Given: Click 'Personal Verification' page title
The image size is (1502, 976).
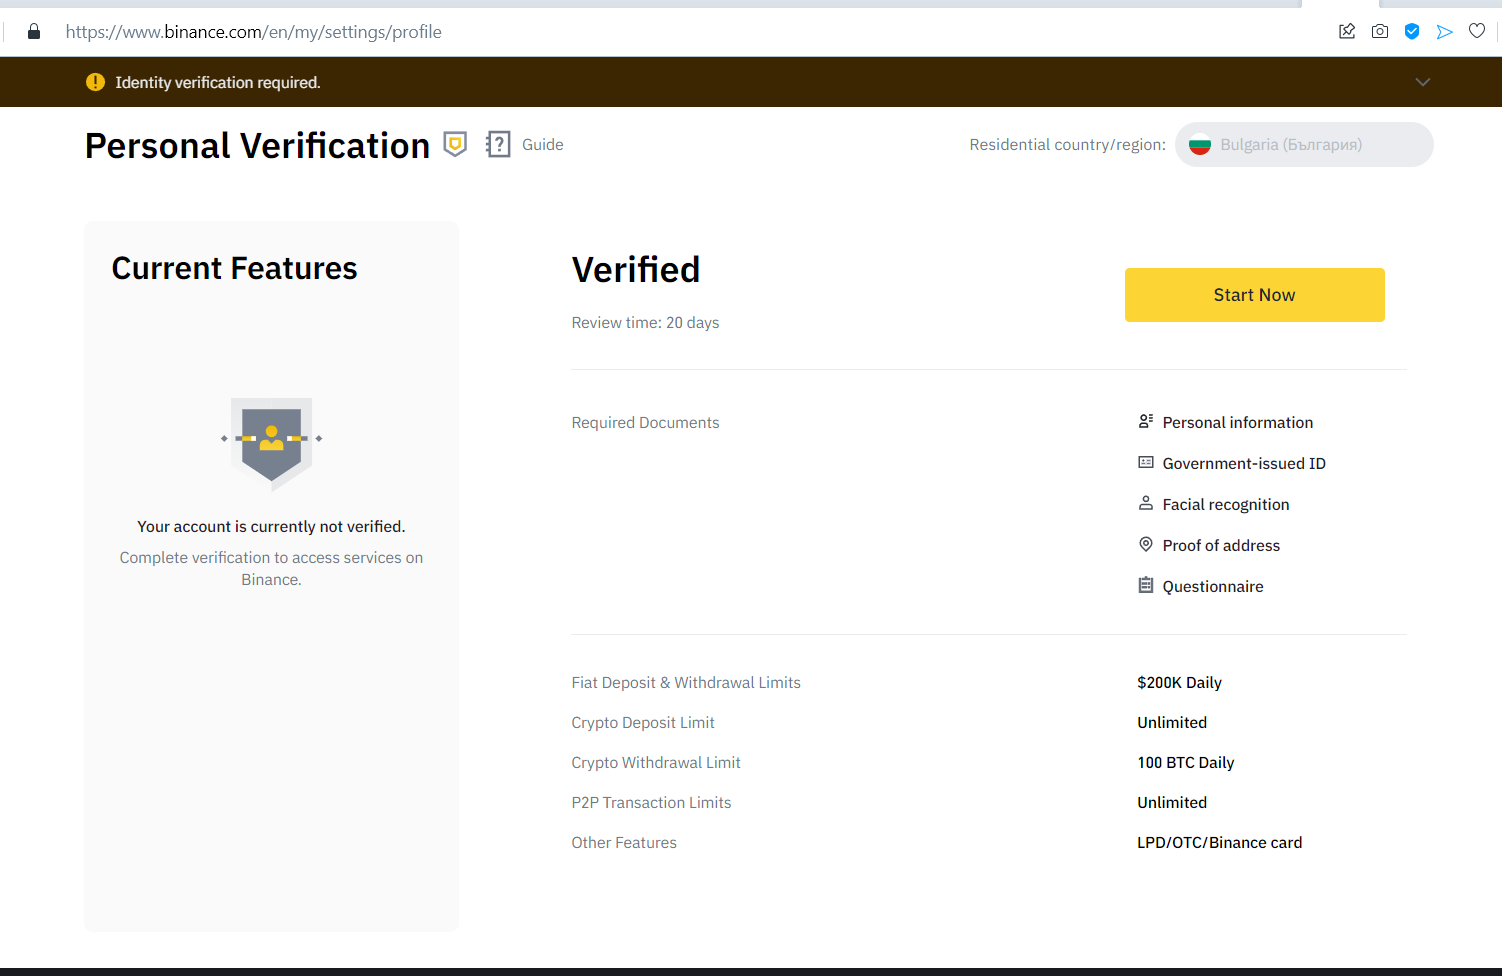Looking at the screenshot, I should (257, 146).
